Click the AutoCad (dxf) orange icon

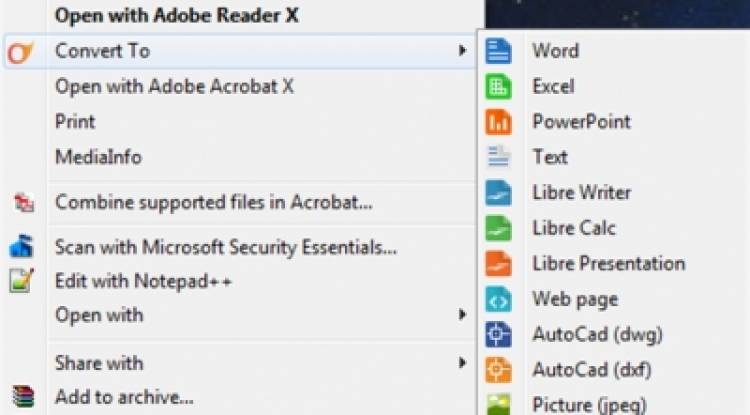tap(498, 370)
